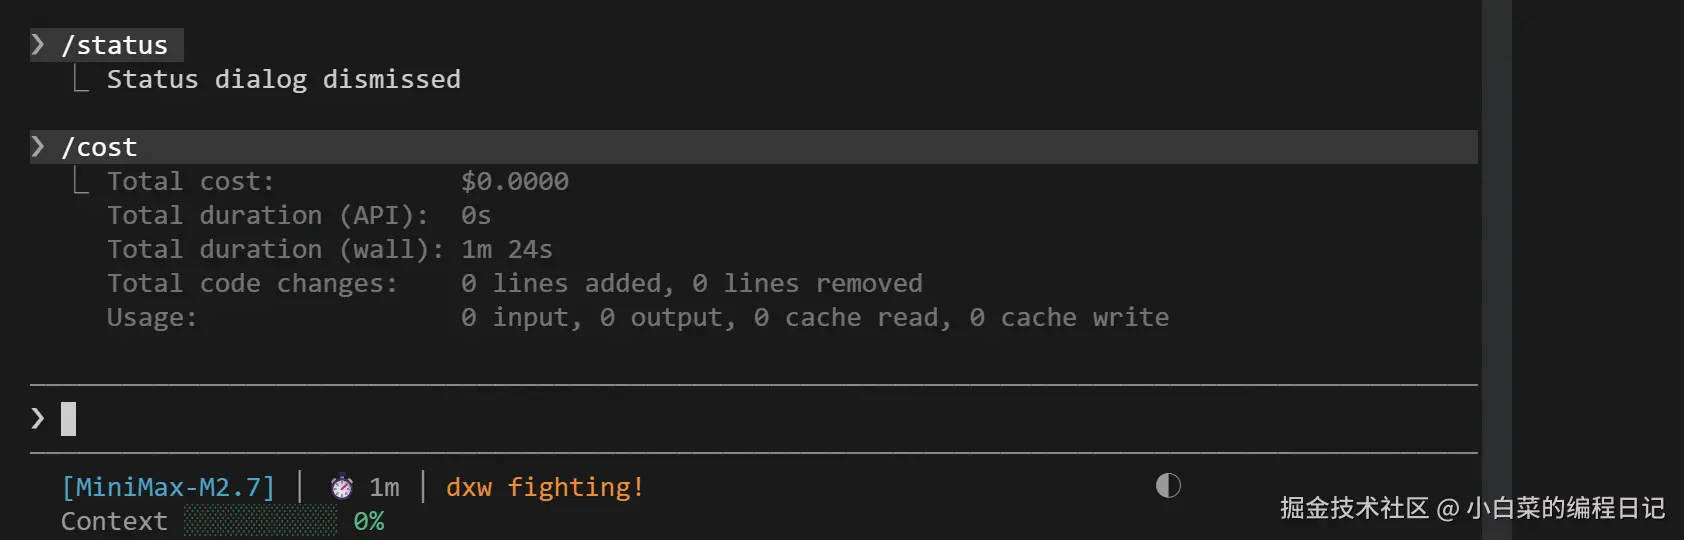Click the block cursor in the prompt
The width and height of the screenshot is (1684, 540).
(68, 418)
